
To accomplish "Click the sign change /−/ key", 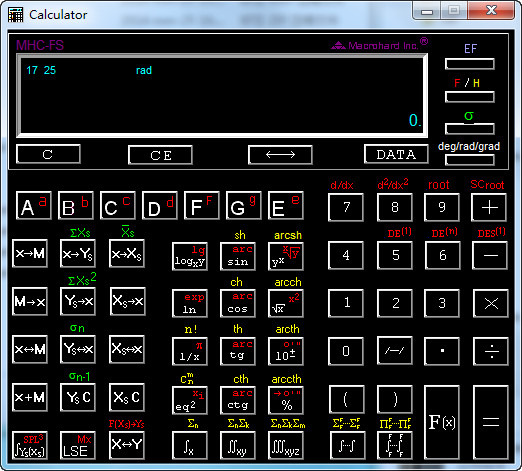I will (x=394, y=351).
